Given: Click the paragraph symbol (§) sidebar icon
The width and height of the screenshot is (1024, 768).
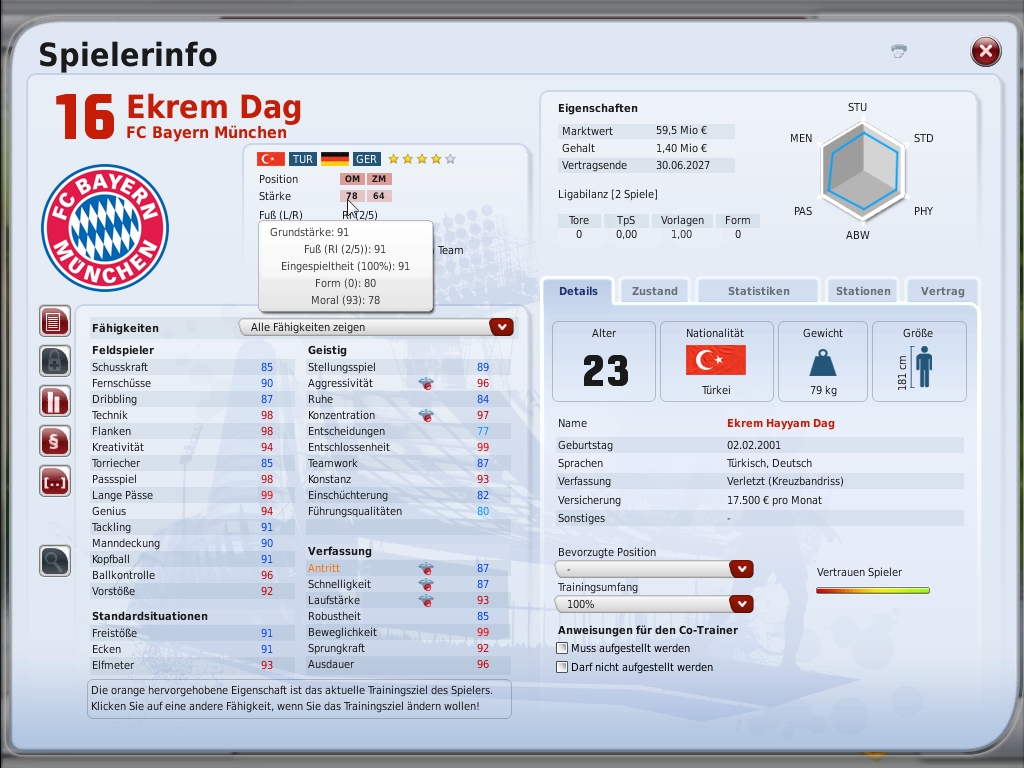Looking at the screenshot, I should tap(55, 441).
